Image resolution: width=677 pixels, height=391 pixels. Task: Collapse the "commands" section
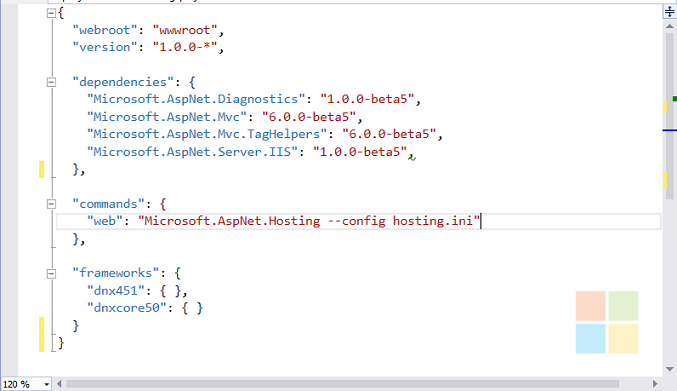click(51, 204)
